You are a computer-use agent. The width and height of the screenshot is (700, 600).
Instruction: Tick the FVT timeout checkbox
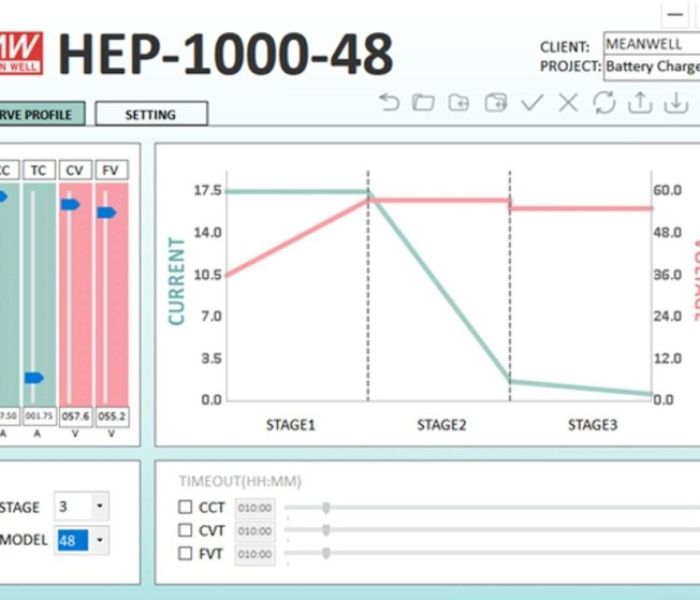(x=185, y=553)
